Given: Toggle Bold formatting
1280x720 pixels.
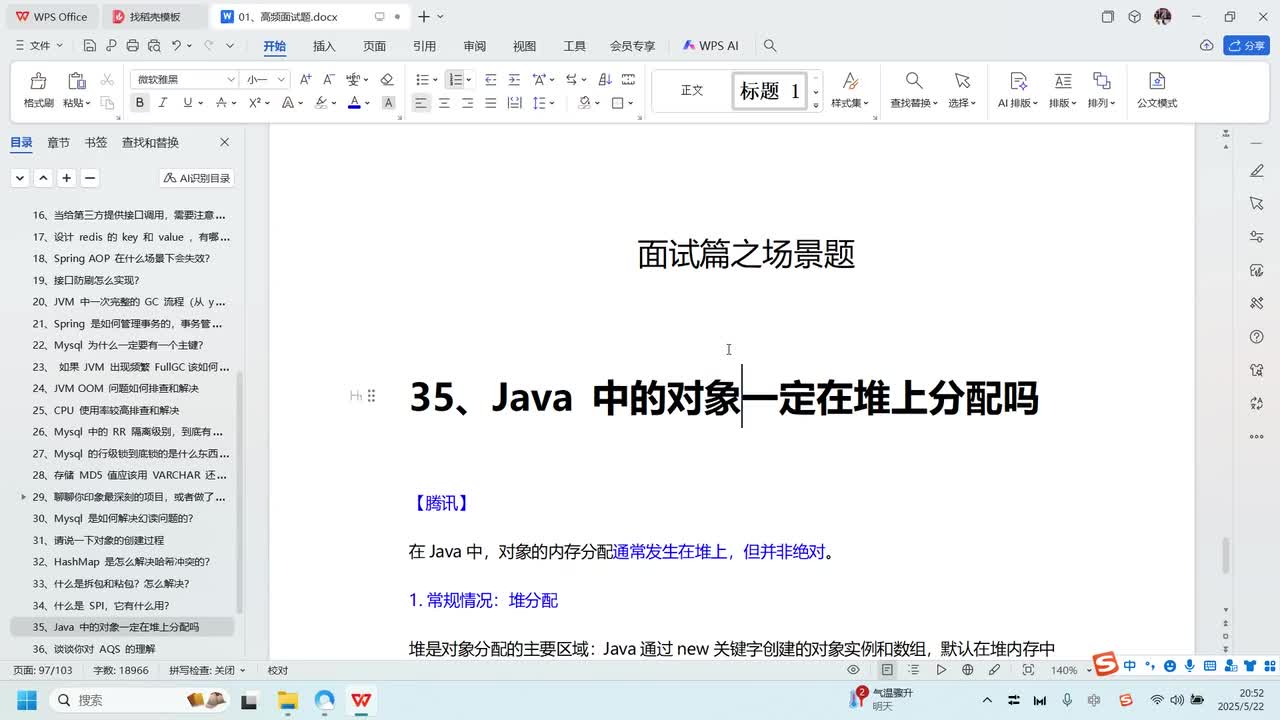Looking at the screenshot, I should pos(139,103).
